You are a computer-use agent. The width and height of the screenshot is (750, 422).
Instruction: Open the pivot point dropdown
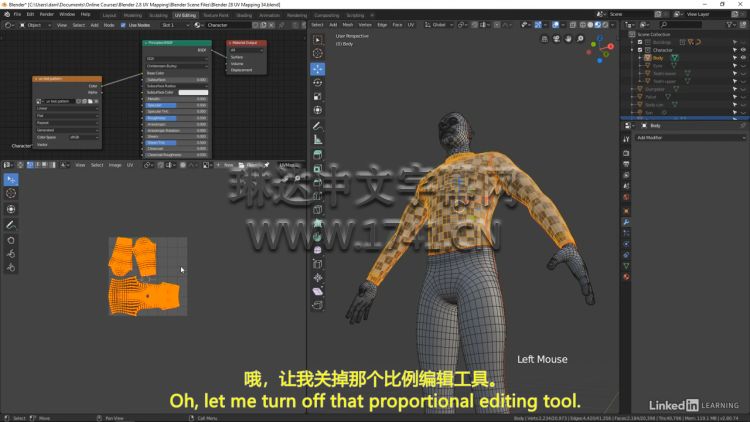coord(462,25)
